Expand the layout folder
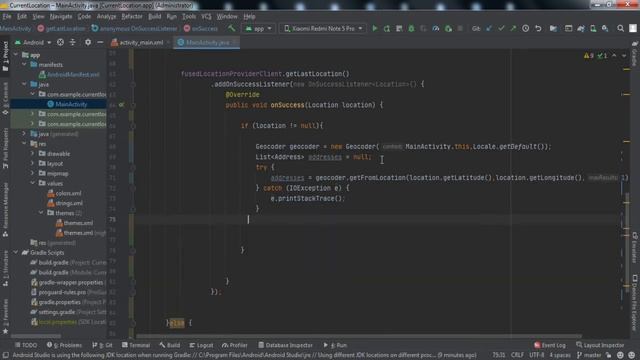Image resolution: width=640 pixels, height=360 pixels. click(x=32, y=164)
